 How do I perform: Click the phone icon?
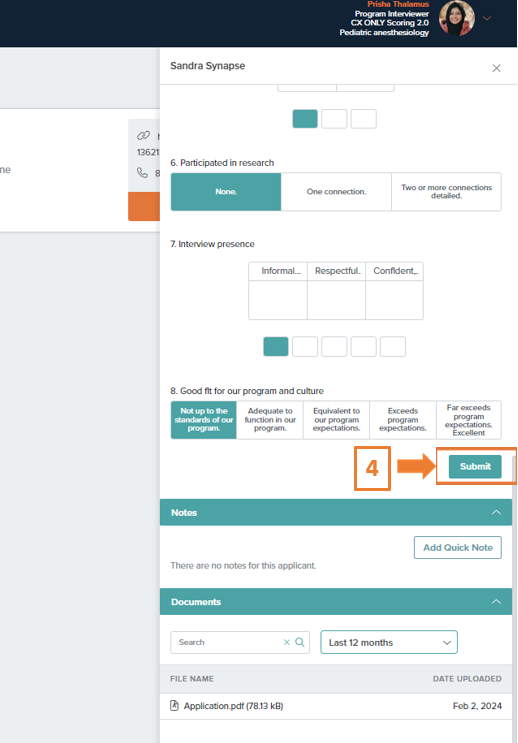[x=142, y=172]
